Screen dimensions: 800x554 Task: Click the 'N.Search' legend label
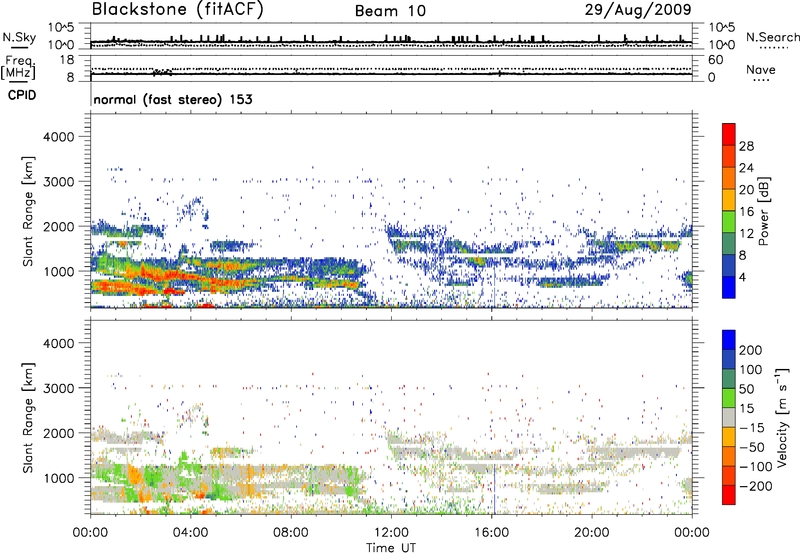(x=773, y=37)
